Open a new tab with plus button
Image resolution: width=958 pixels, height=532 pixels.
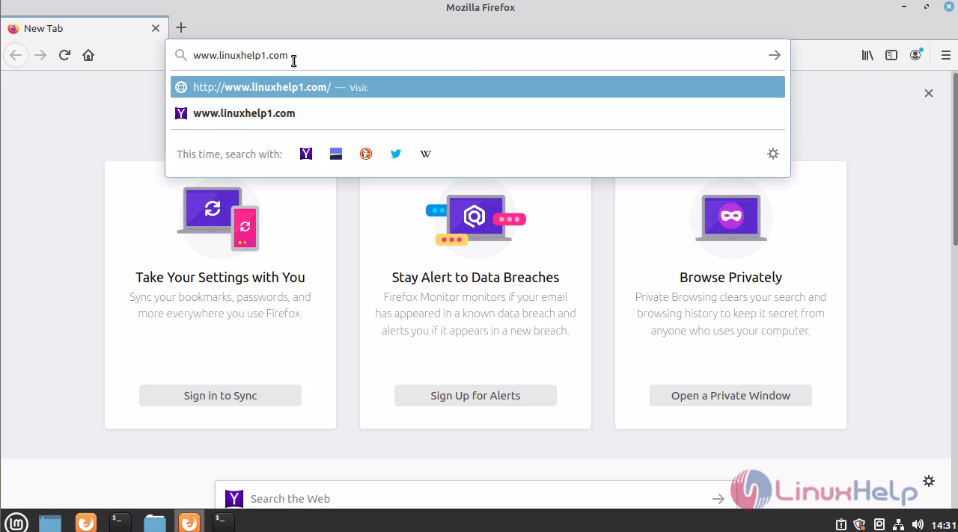(181, 27)
